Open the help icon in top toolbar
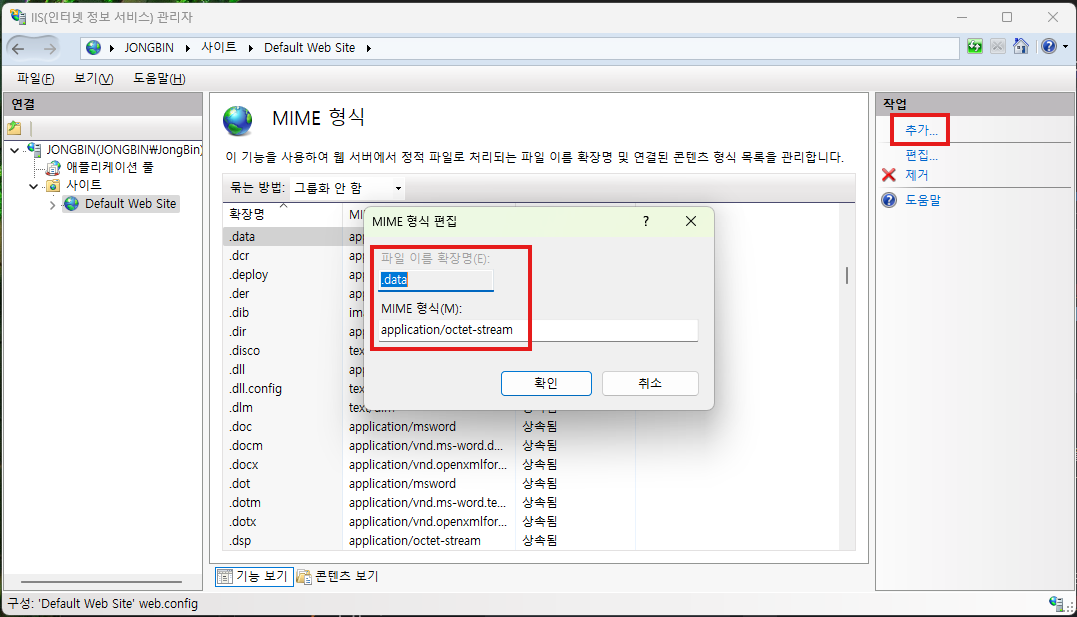The height and width of the screenshot is (617, 1077). coord(1049,47)
